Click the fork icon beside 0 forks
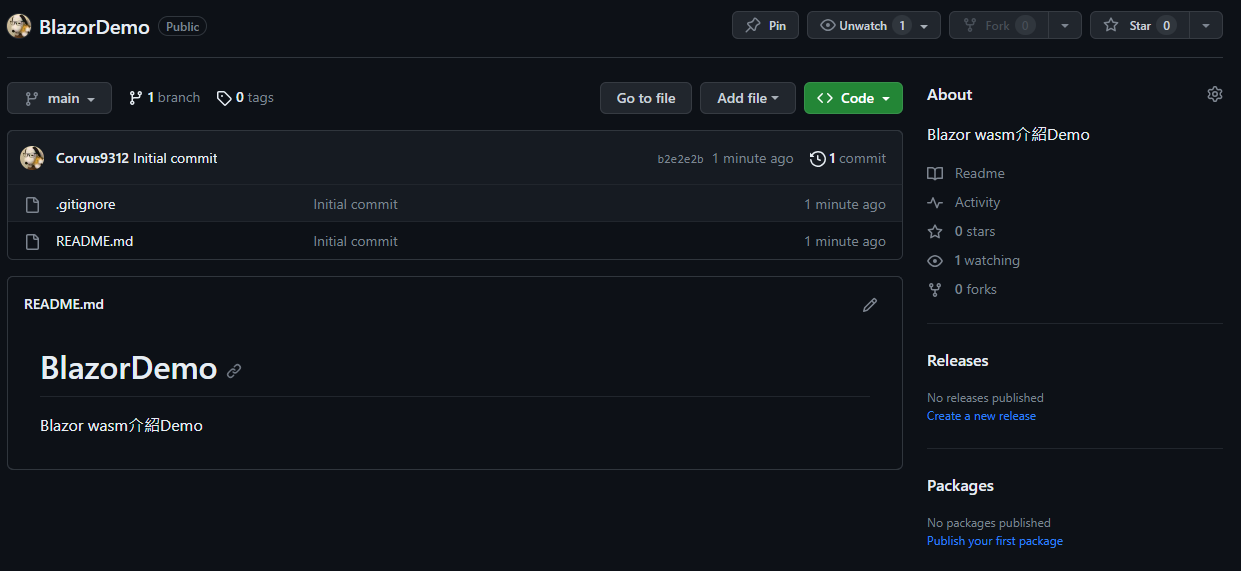The height and width of the screenshot is (571, 1241). [x=935, y=289]
